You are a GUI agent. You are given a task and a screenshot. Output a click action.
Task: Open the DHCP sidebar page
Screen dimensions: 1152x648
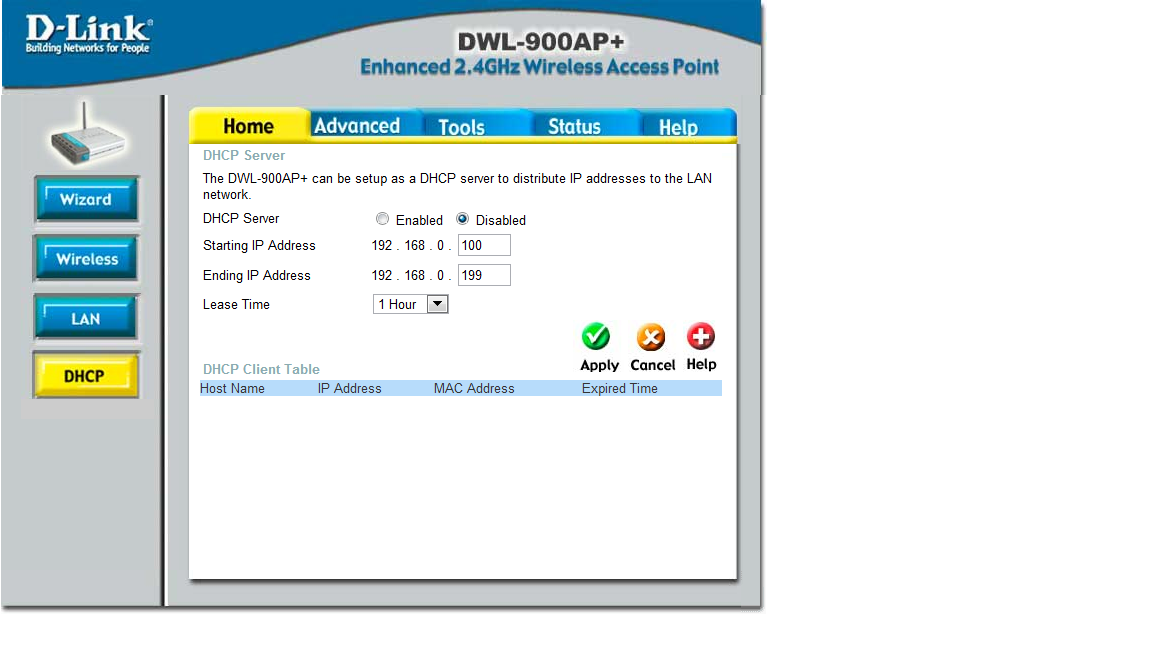pyautogui.click(x=86, y=375)
